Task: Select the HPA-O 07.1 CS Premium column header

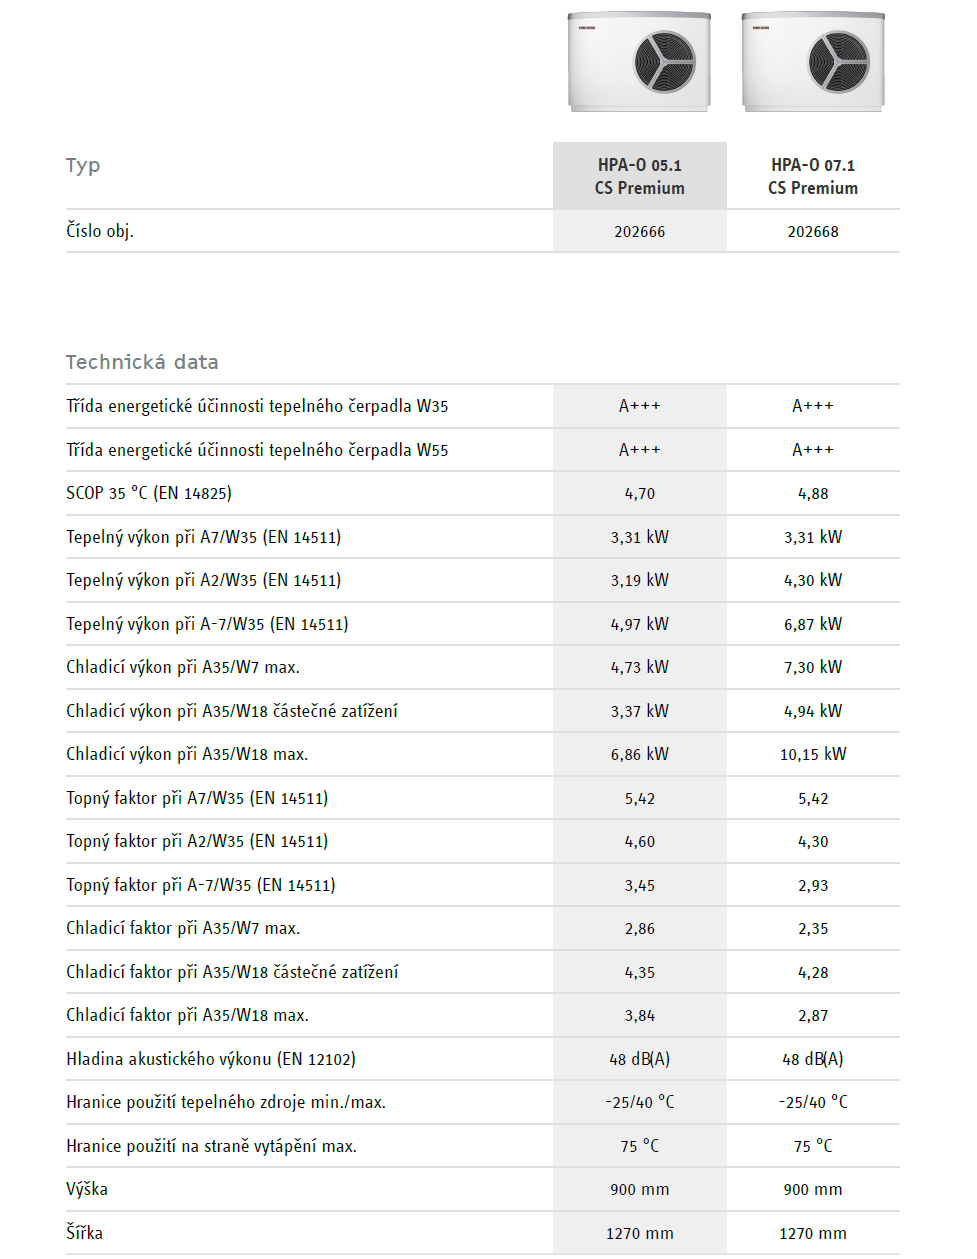Action: click(x=813, y=176)
